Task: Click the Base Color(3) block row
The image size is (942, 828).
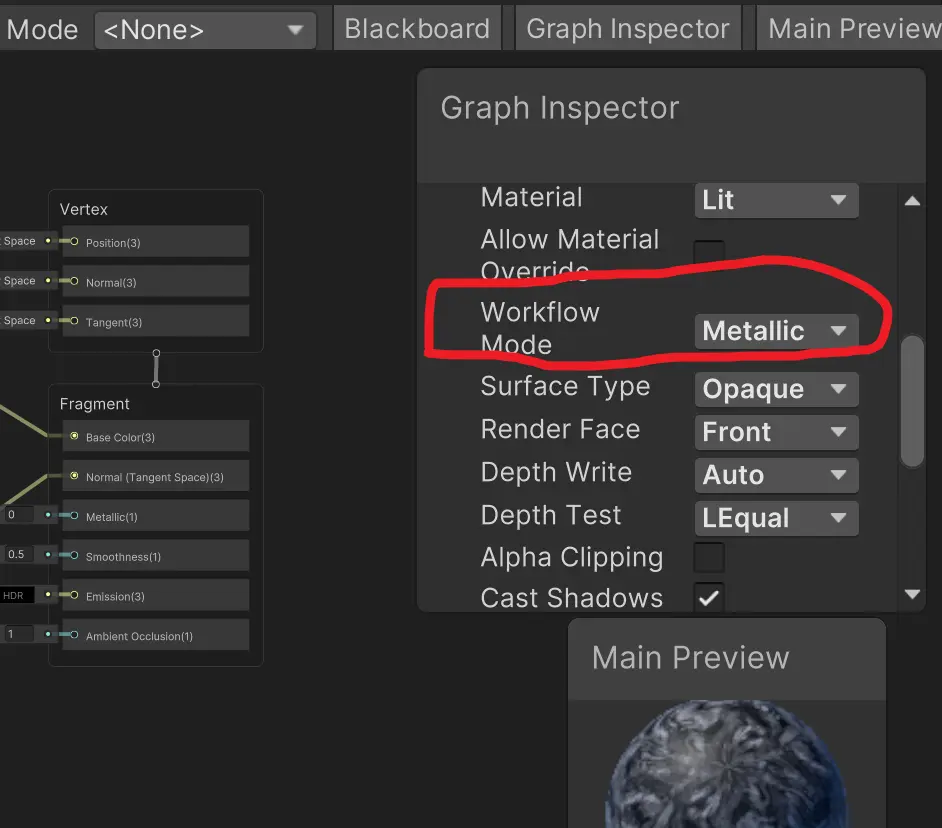Action: pyautogui.click(x=156, y=436)
